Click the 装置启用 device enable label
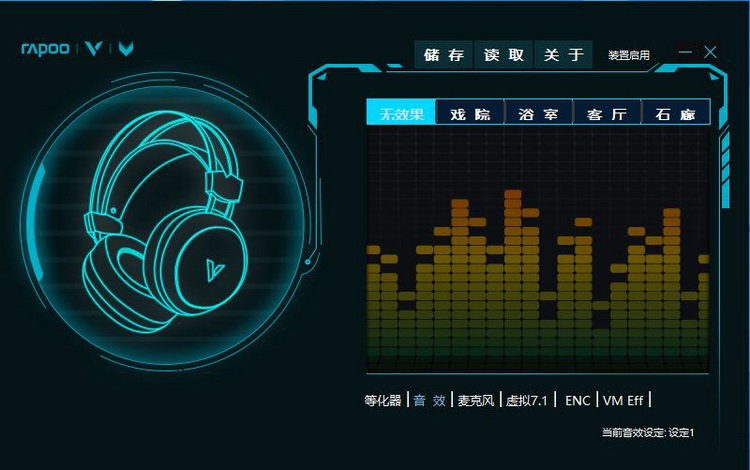This screenshot has height=470, width=750. tap(629, 55)
